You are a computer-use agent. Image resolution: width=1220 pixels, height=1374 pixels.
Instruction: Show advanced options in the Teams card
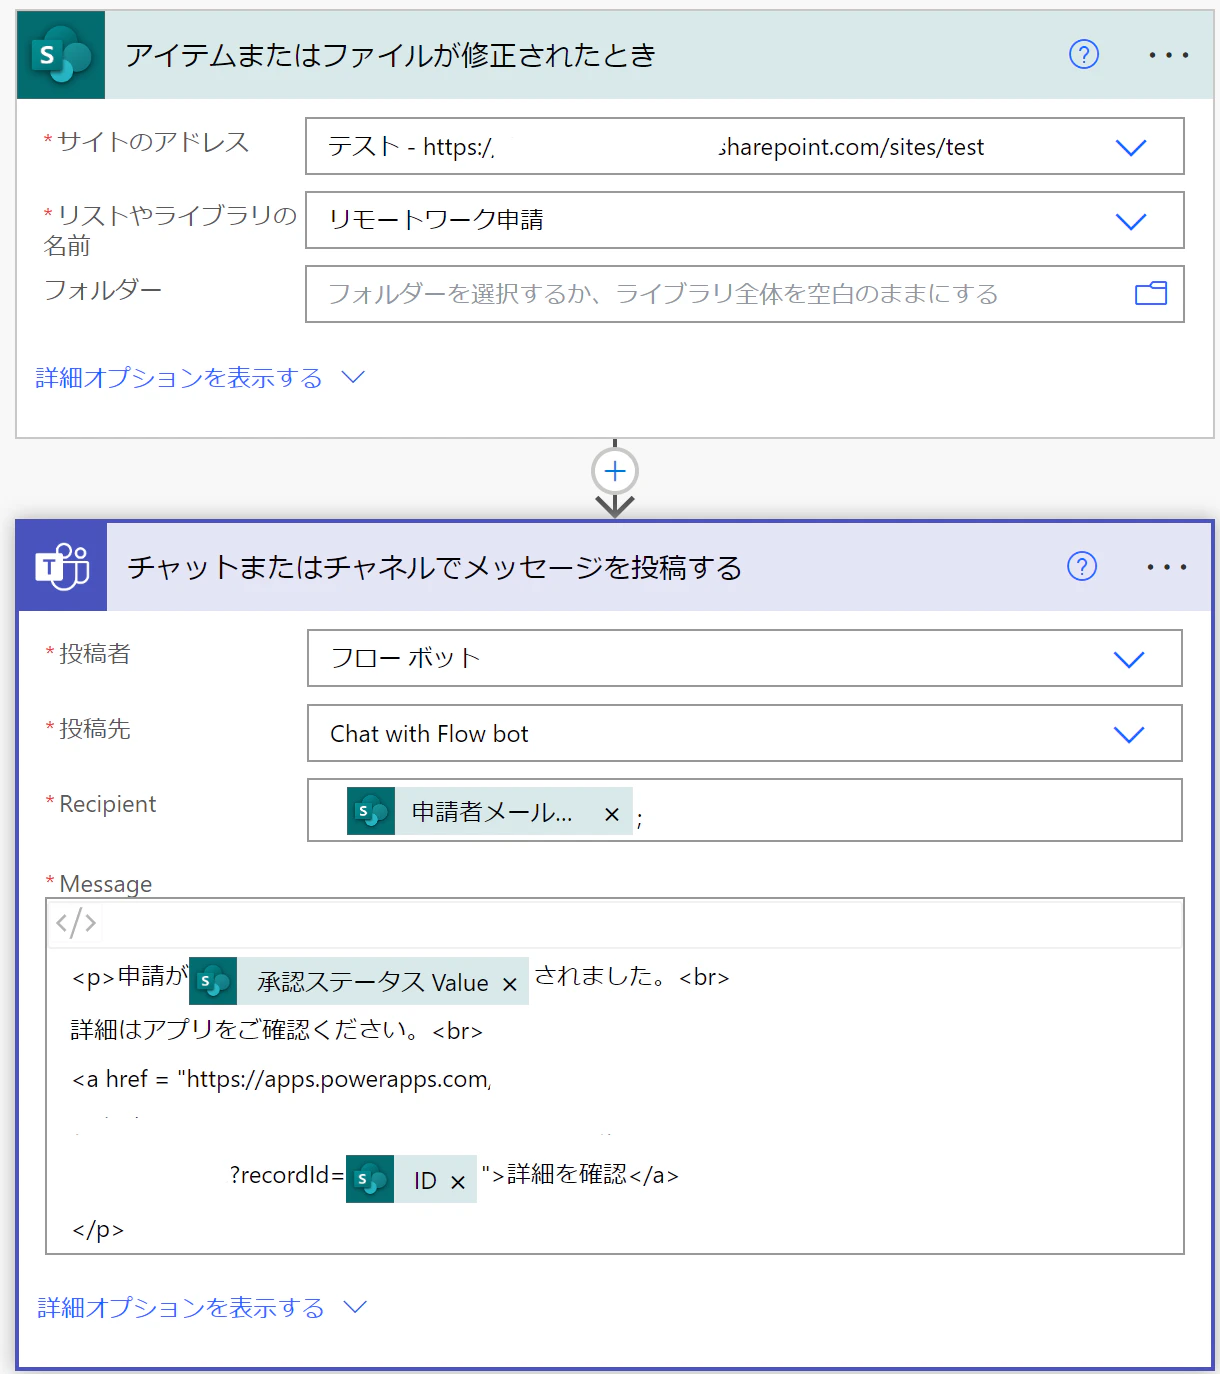[x=202, y=1308]
